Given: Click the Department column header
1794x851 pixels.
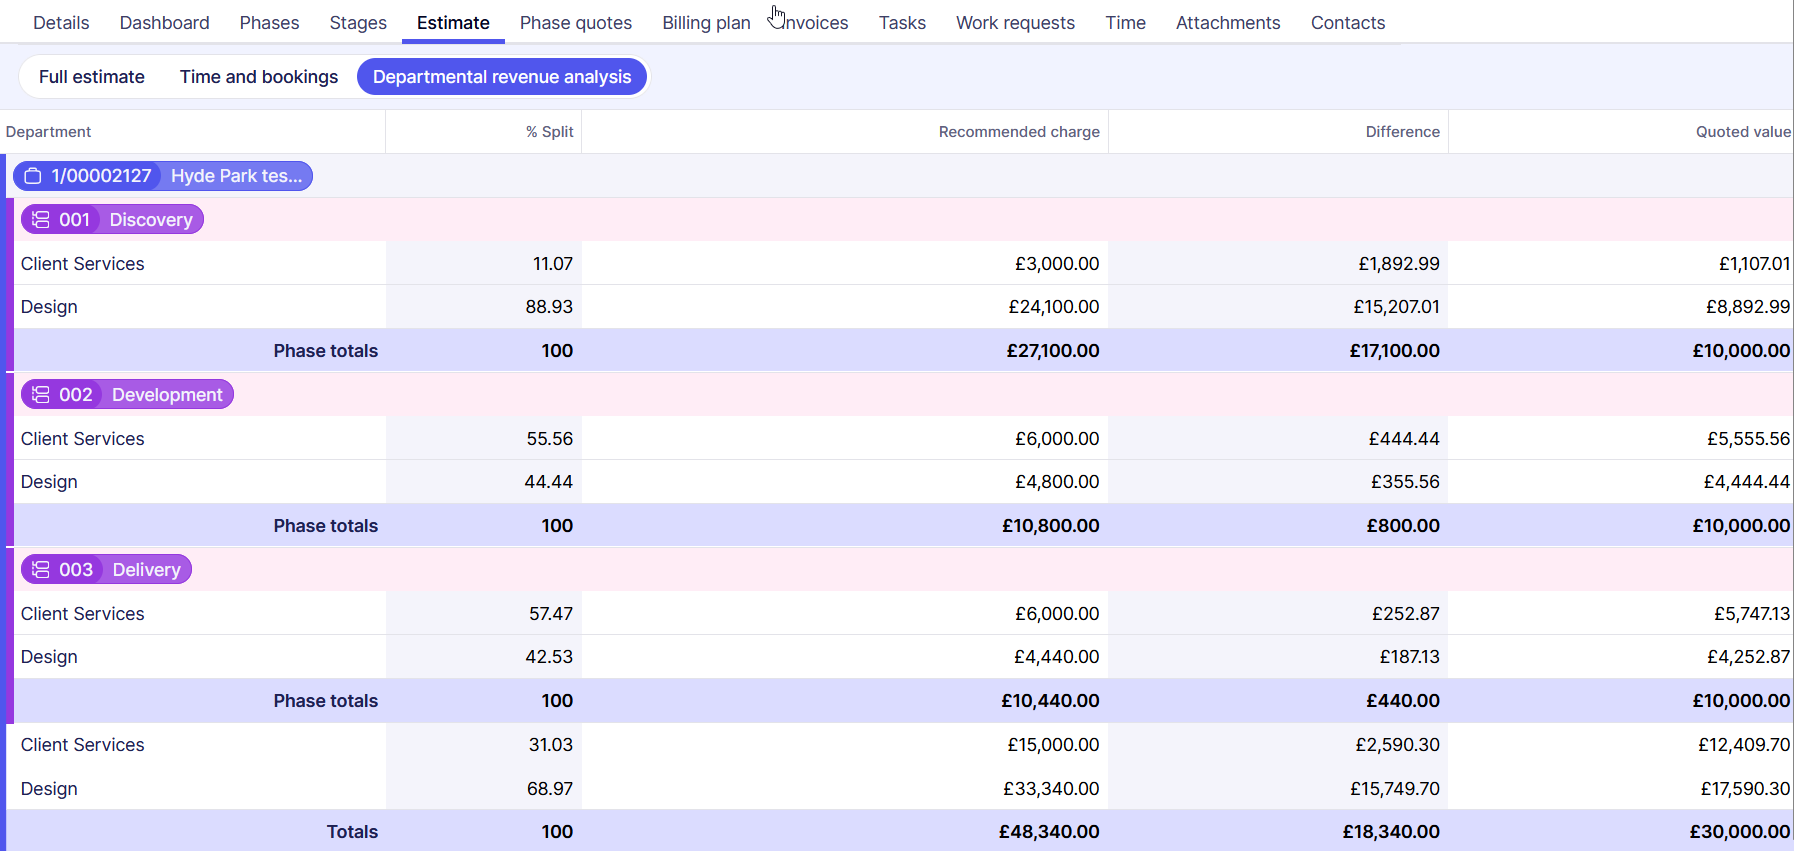Looking at the screenshot, I should pyautogui.click(x=48, y=132).
